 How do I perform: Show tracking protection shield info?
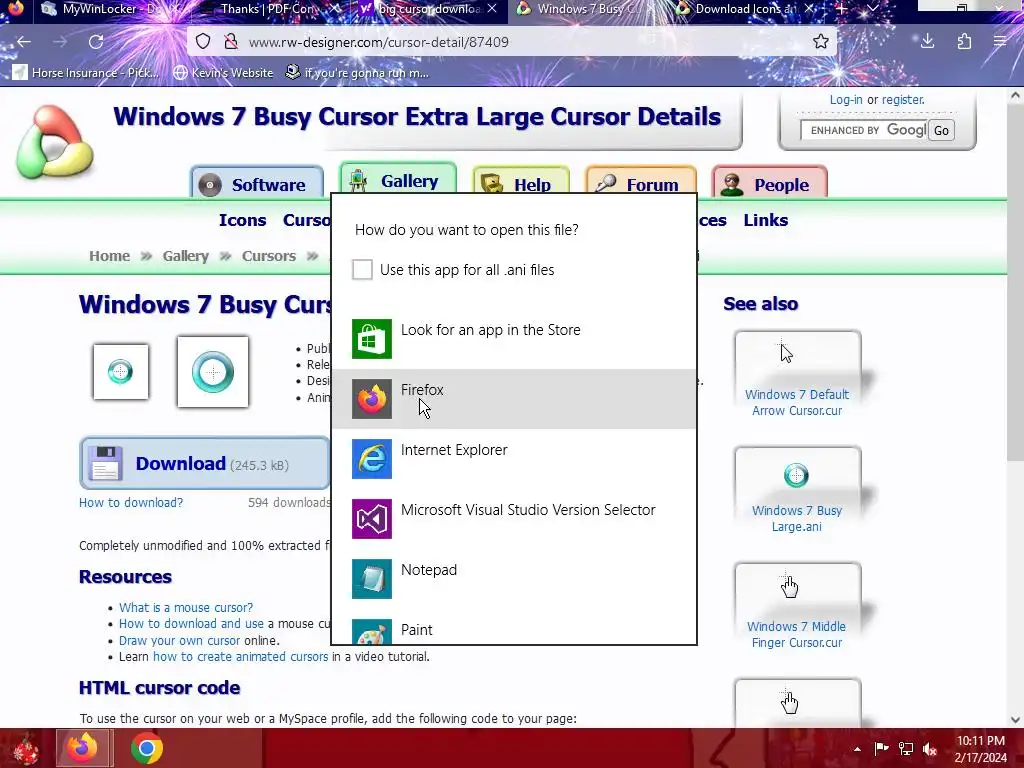[x=203, y=42]
